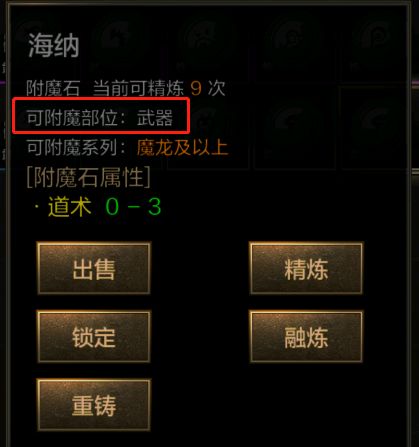
Task: Click the 附魔石 item type label
Action: [53, 88]
